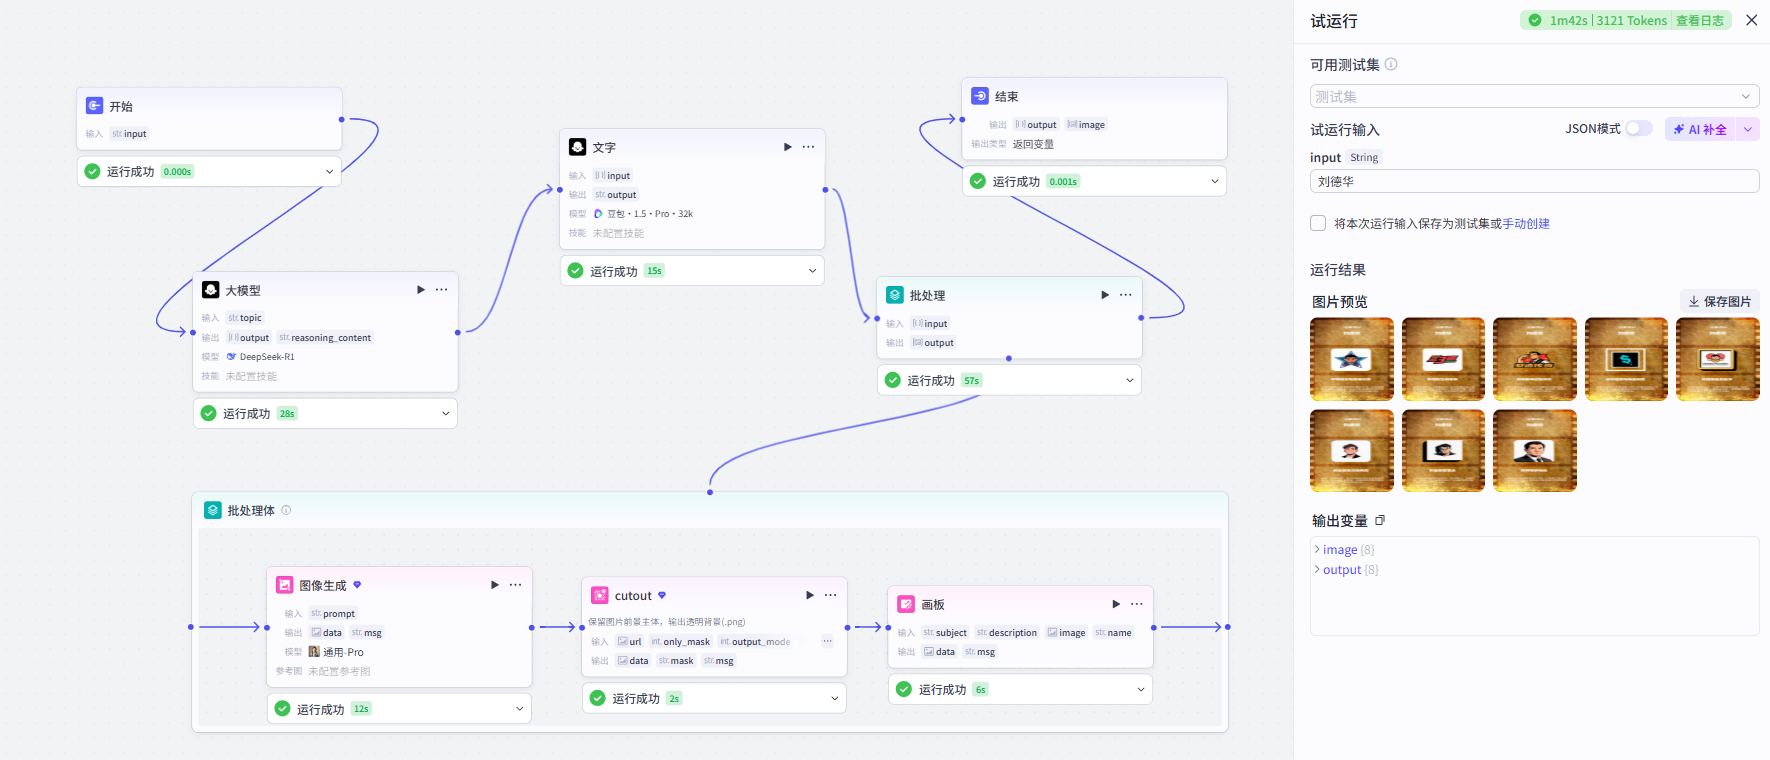Expand the output [8] variable entry

[x=1345, y=570]
